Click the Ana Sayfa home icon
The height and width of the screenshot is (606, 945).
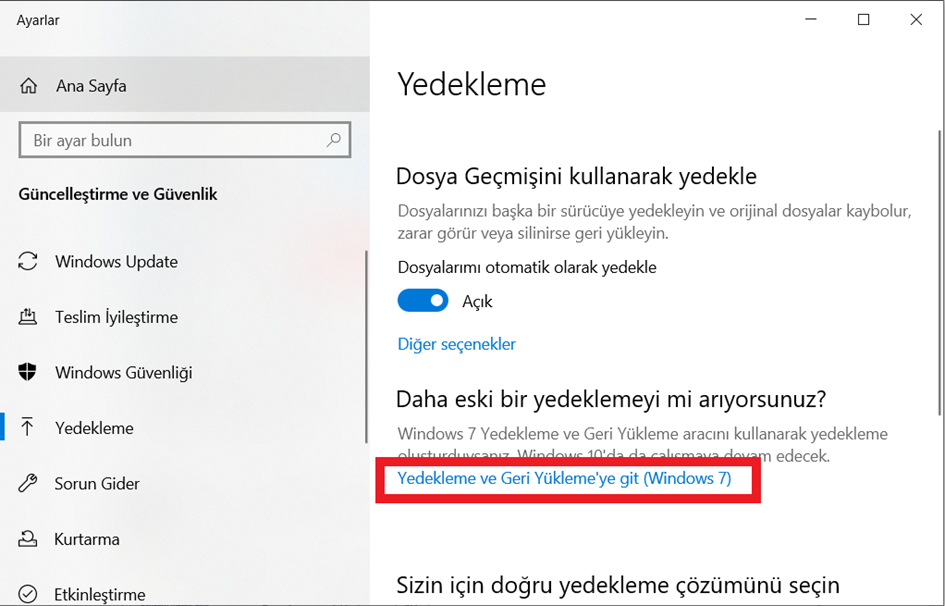28,86
